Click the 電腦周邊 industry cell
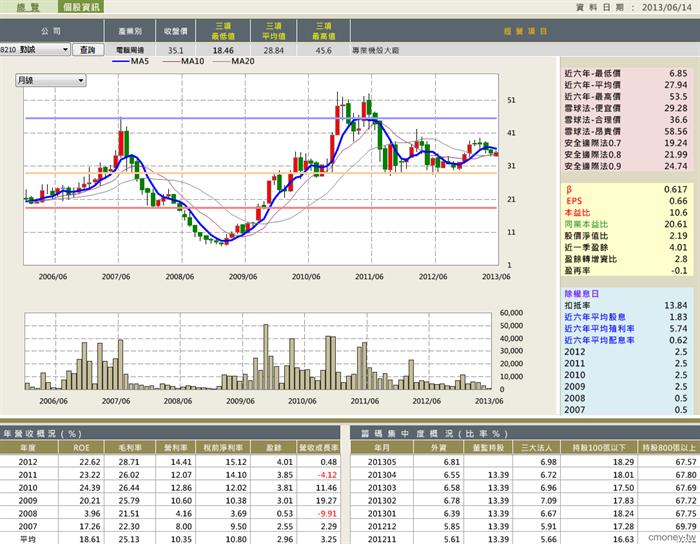 click(x=130, y=50)
